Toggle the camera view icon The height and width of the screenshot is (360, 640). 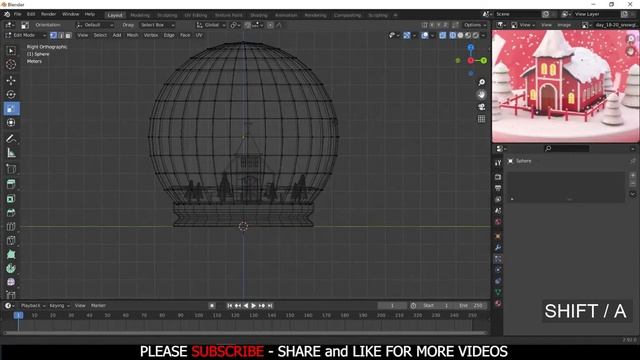(x=482, y=107)
